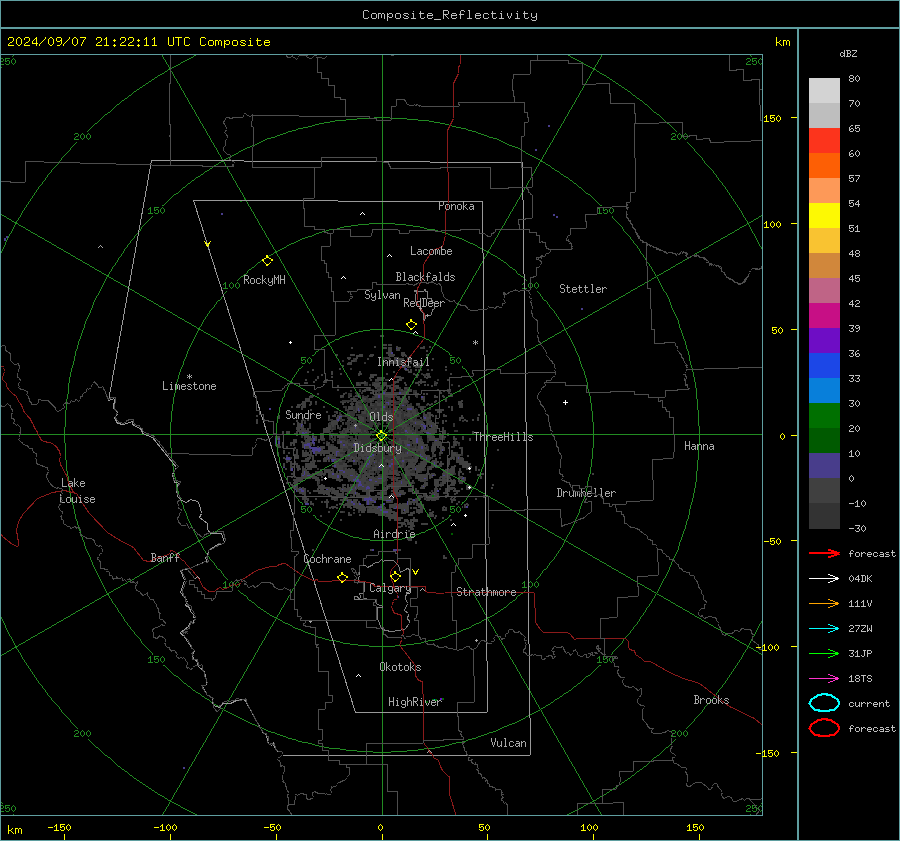900x841 pixels.
Task: Click the royal blue swatch in dBZ scale
Action: click(824, 366)
